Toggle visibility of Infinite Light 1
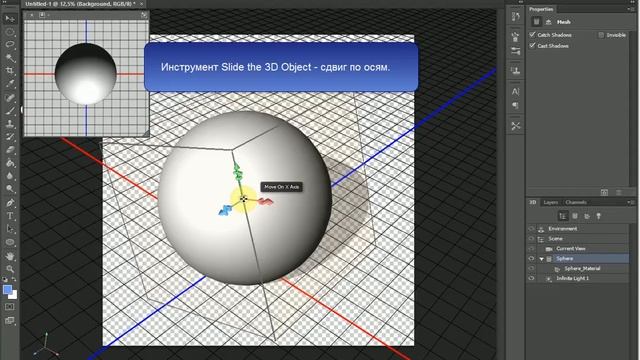Viewport: 640px width, 360px height. (531, 278)
